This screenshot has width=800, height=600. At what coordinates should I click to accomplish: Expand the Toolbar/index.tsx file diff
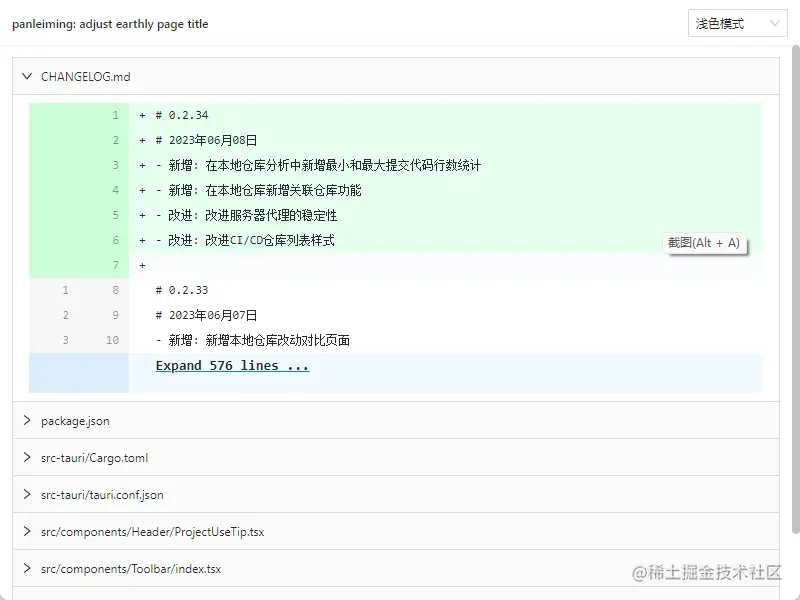tap(27, 568)
